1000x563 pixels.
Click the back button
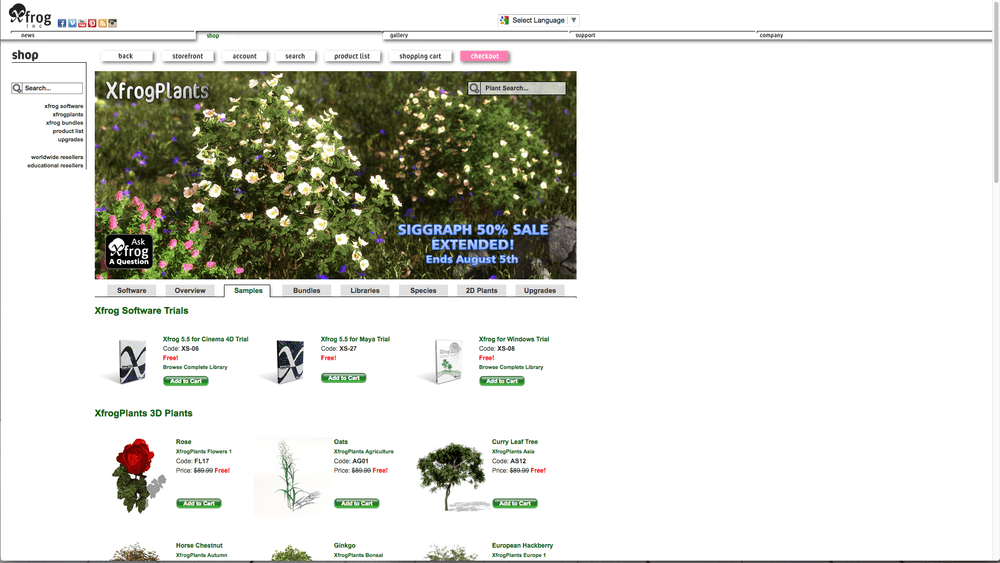click(x=126, y=56)
